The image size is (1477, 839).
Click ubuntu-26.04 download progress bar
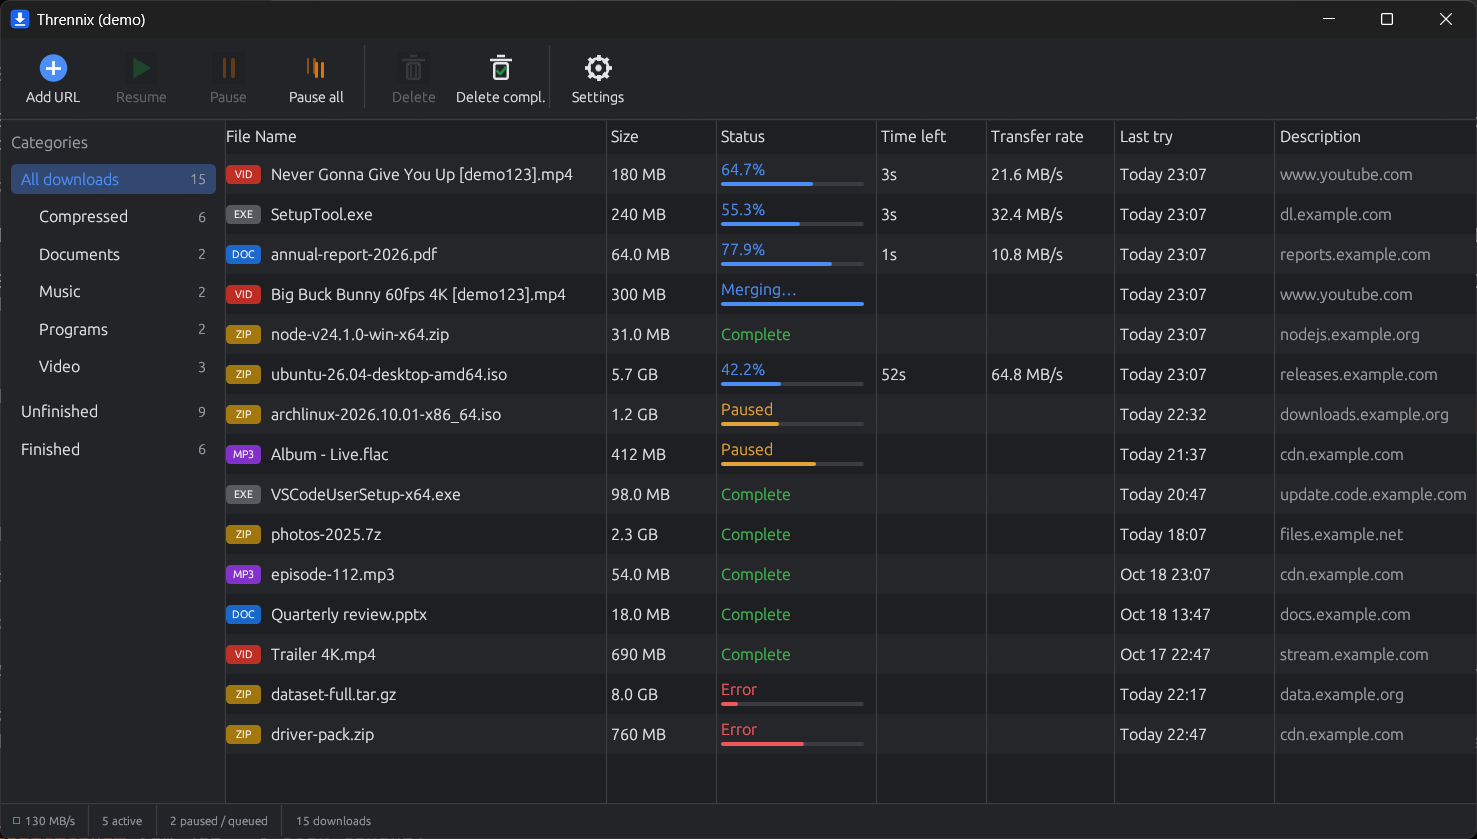[792, 384]
